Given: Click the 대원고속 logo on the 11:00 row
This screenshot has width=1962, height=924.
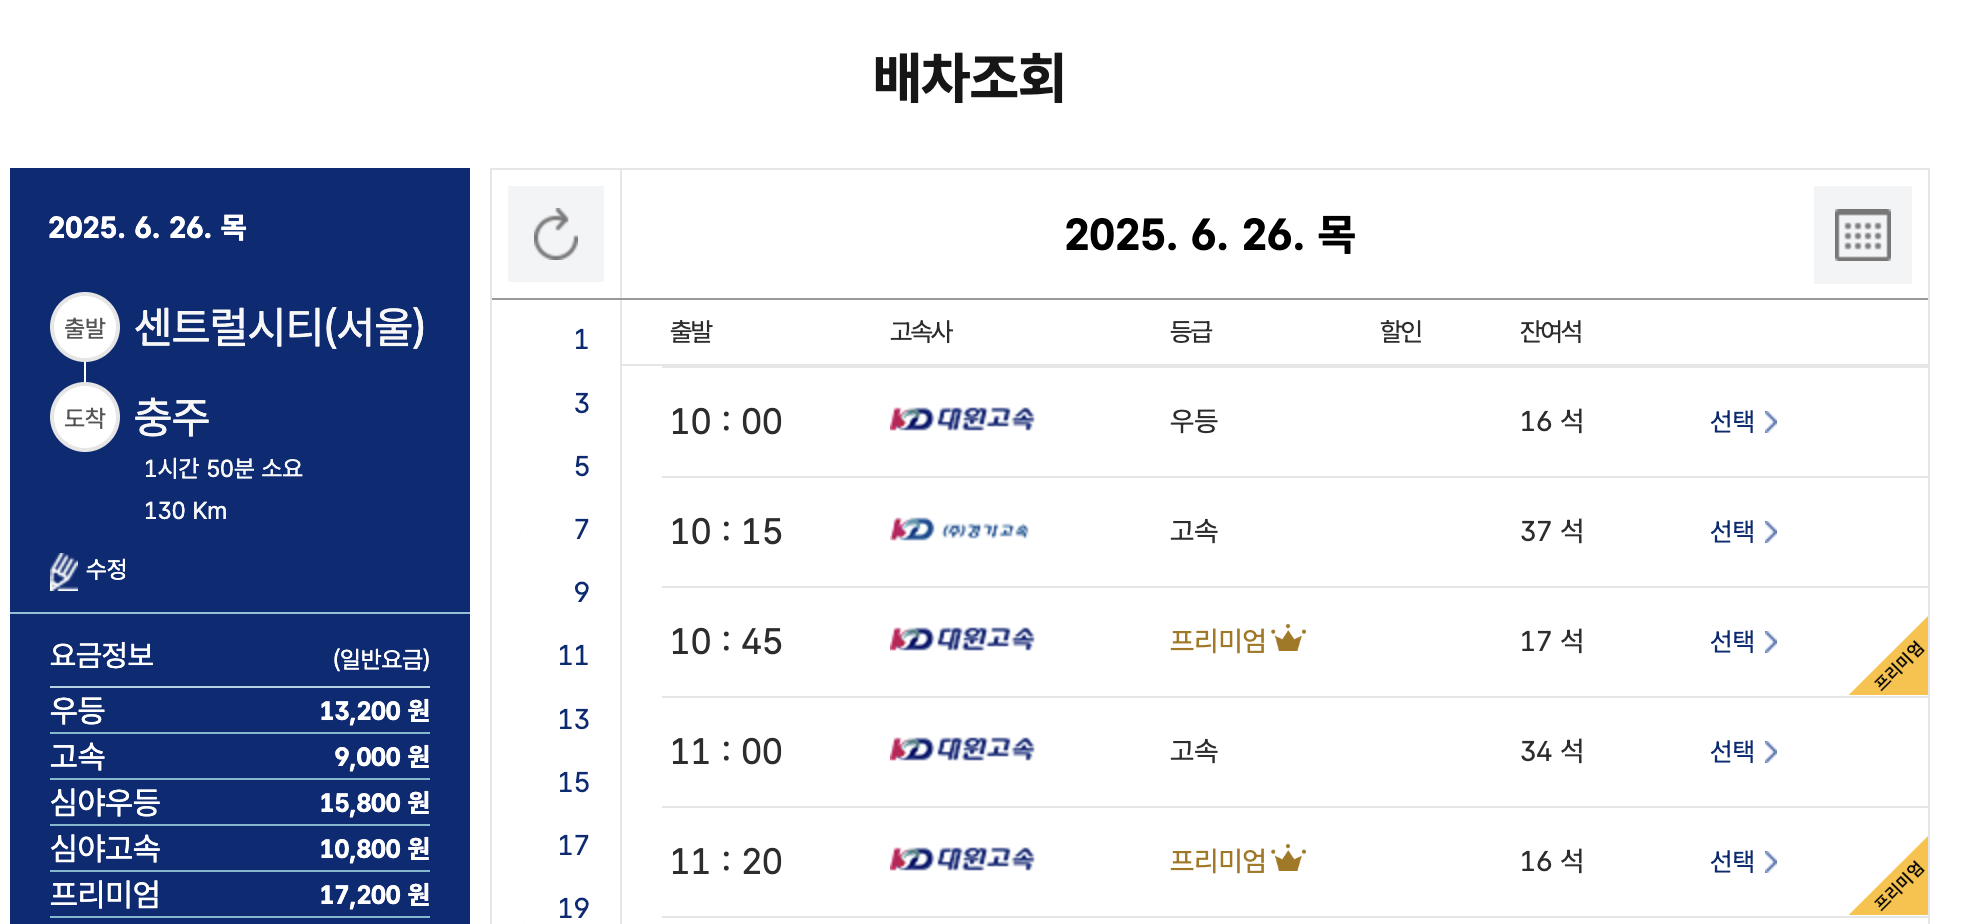Looking at the screenshot, I should tap(963, 748).
